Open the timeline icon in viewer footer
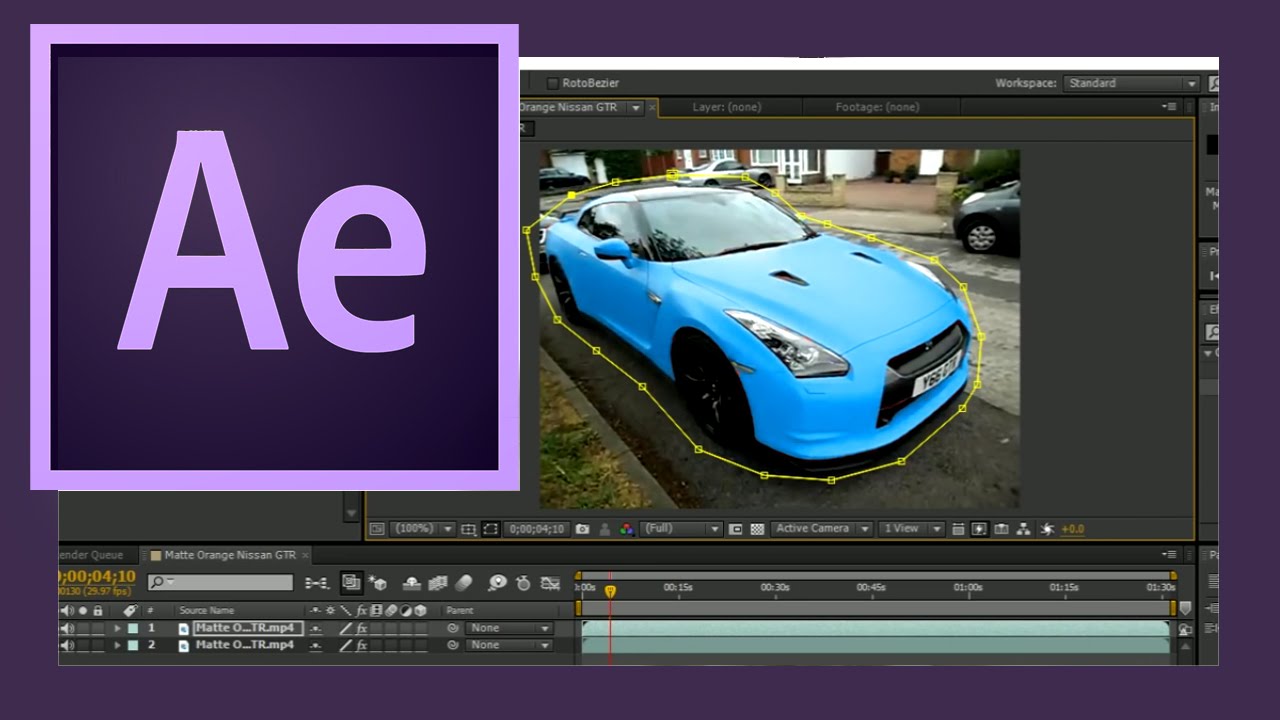The height and width of the screenshot is (720, 1280). [x=1002, y=529]
